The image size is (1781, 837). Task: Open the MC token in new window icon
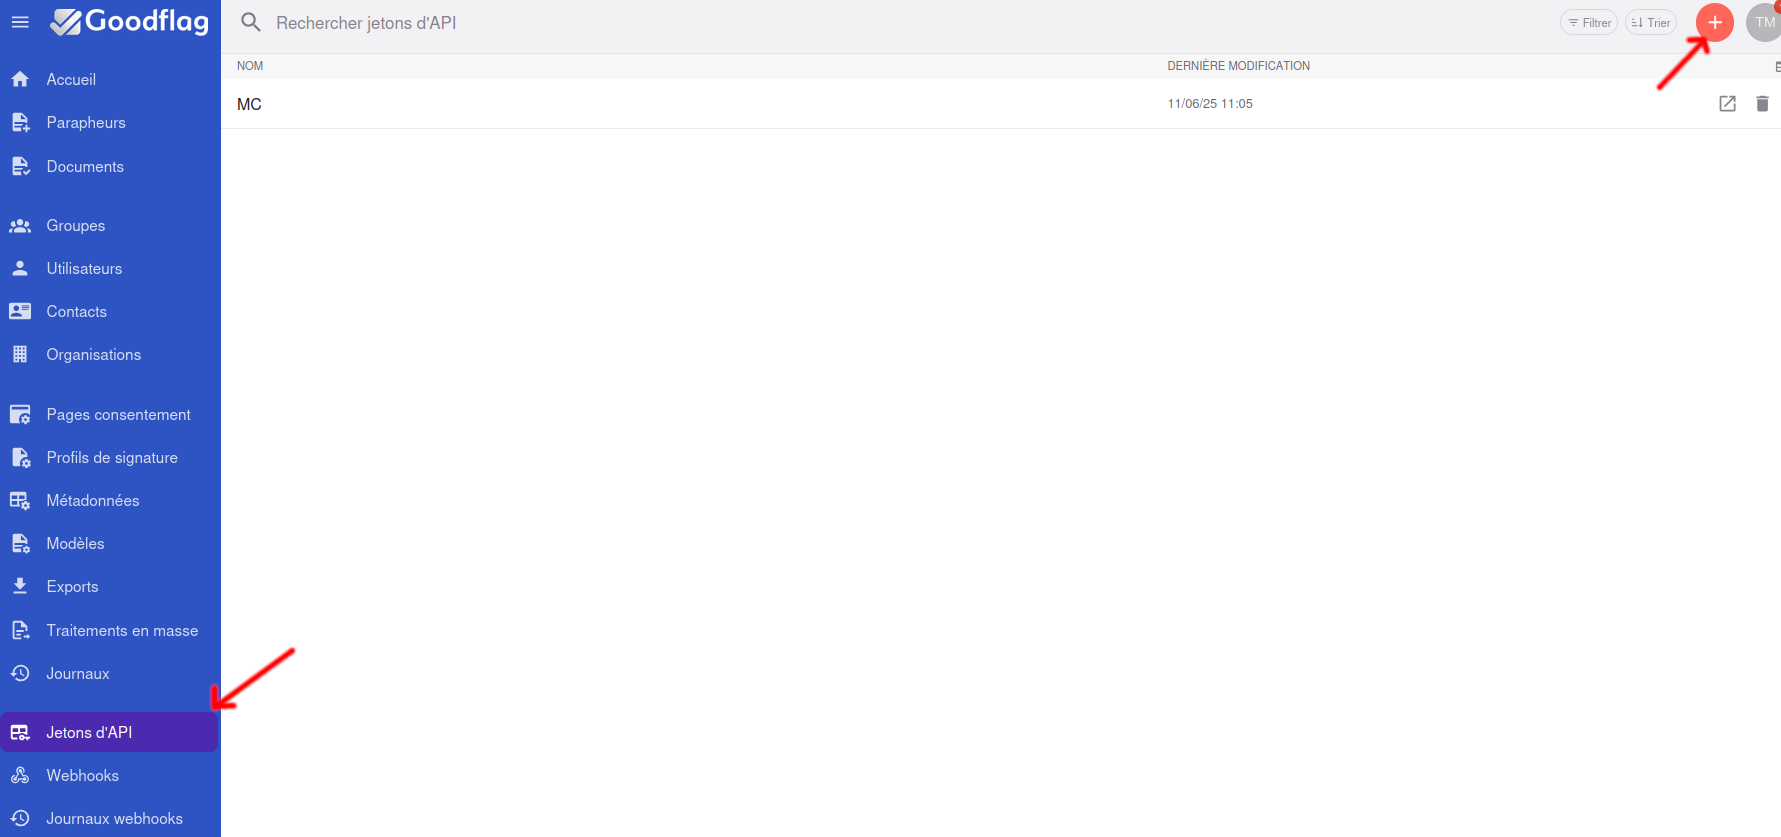[1727, 104]
